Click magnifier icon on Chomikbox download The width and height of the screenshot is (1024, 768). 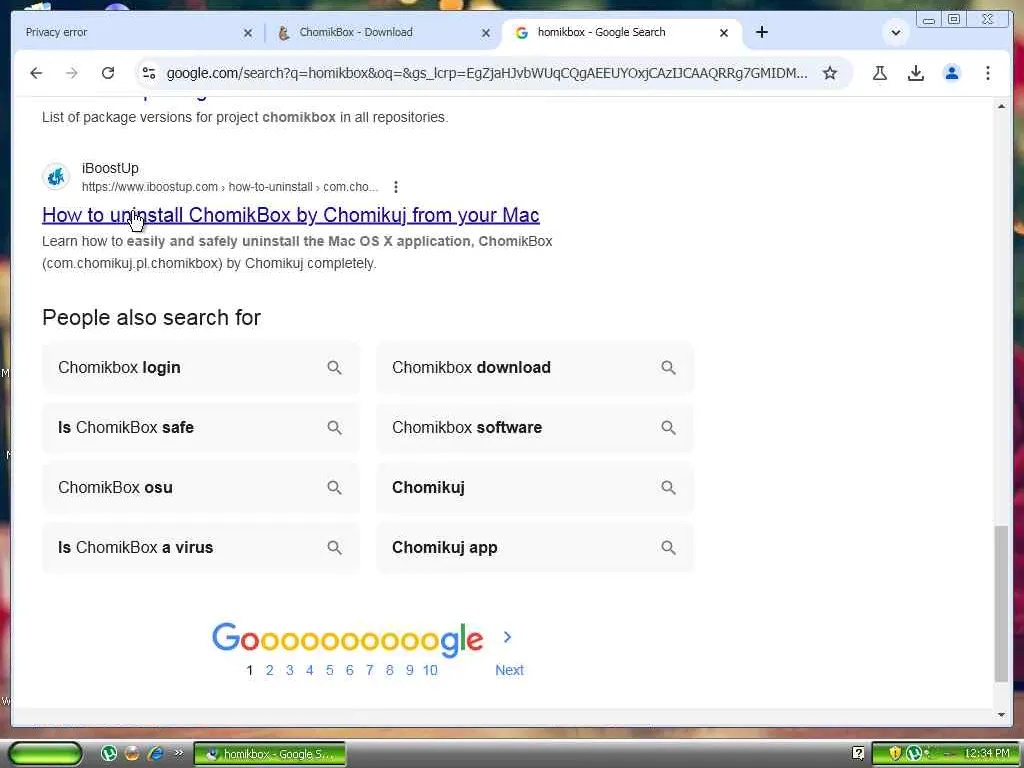(668, 368)
